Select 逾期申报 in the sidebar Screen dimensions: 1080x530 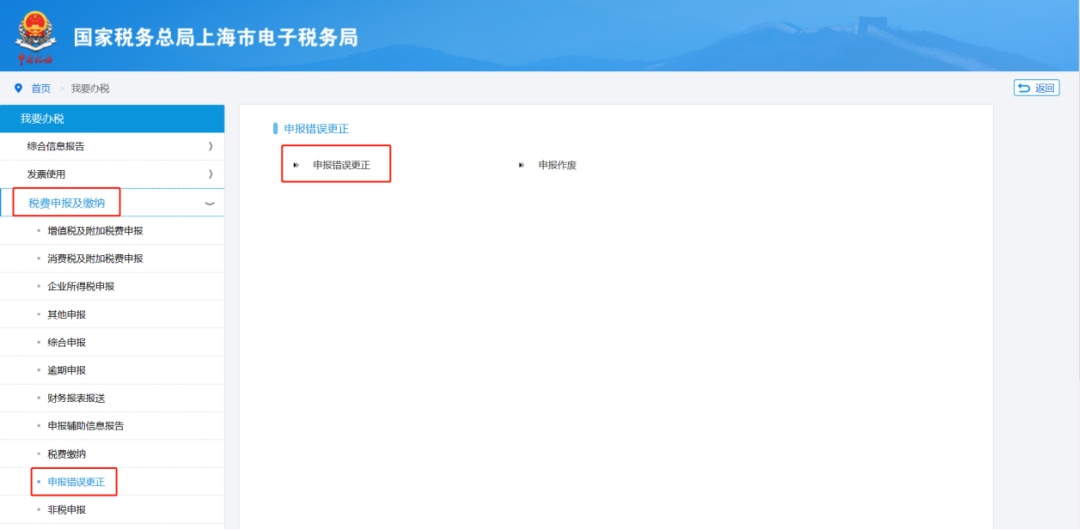[x=67, y=370]
